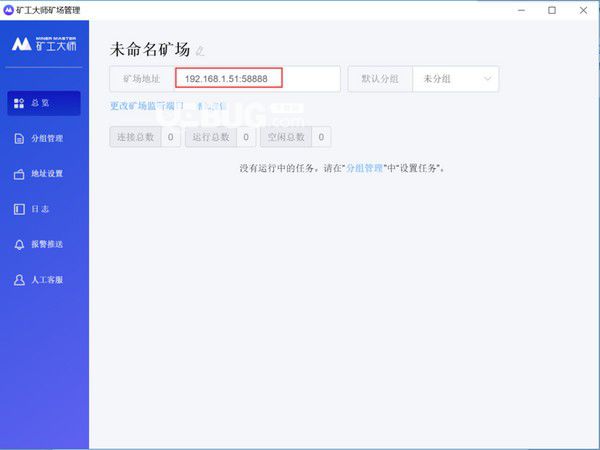Close the 矿工大师矿场管理 window
The height and width of the screenshot is (450, 600).
click(x=583, y=10)
